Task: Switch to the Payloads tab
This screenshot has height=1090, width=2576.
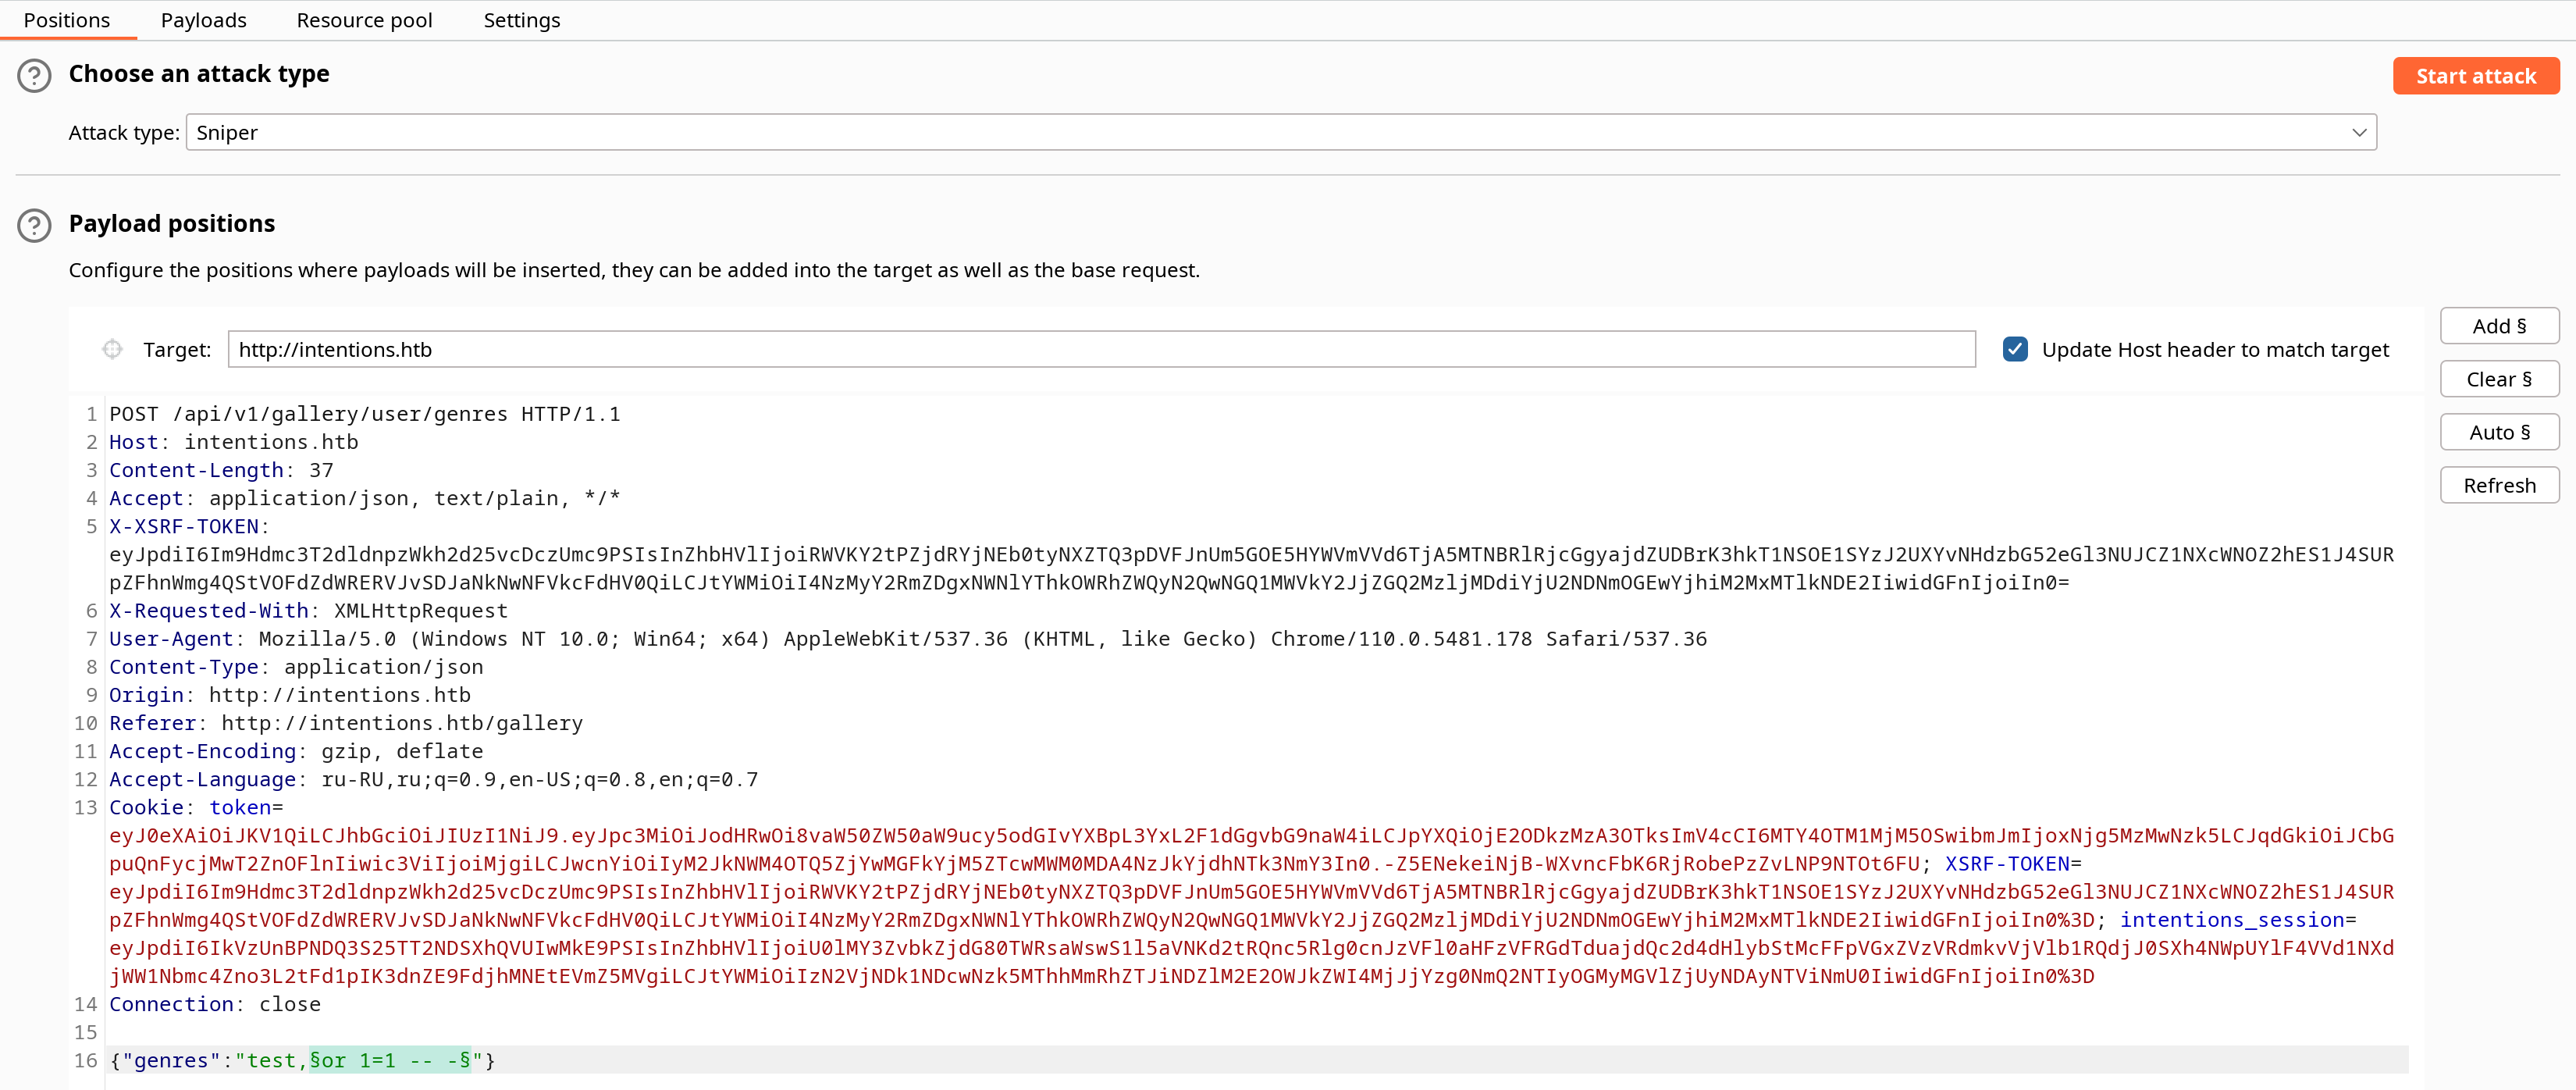Action: point(204,20)
